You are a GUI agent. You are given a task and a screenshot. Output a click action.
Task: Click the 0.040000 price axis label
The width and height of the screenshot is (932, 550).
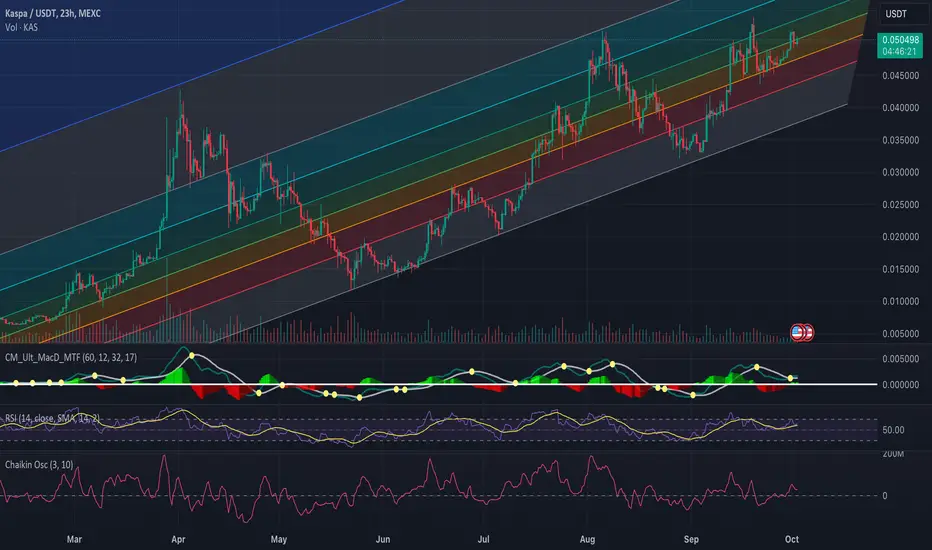click(900, 108)
